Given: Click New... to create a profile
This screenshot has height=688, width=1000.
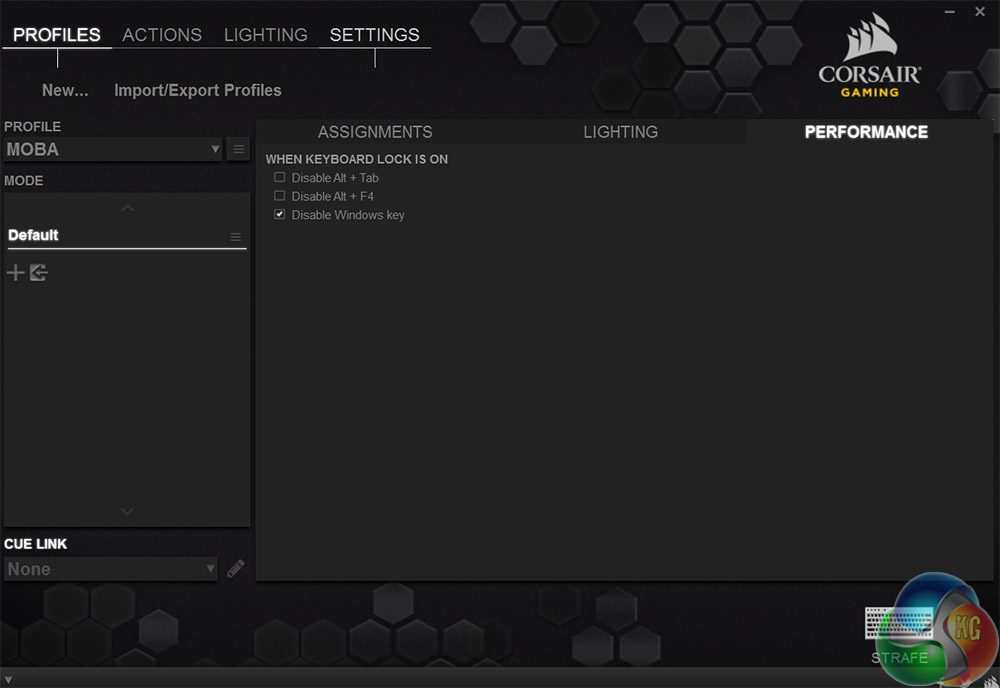Looking at the screenshot, I should point(65,91).
